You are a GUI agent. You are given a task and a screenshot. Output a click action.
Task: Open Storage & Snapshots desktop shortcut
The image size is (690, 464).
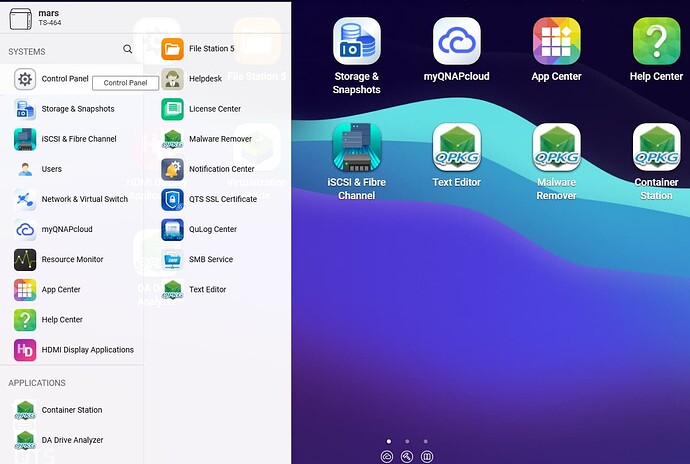(356, 56)
